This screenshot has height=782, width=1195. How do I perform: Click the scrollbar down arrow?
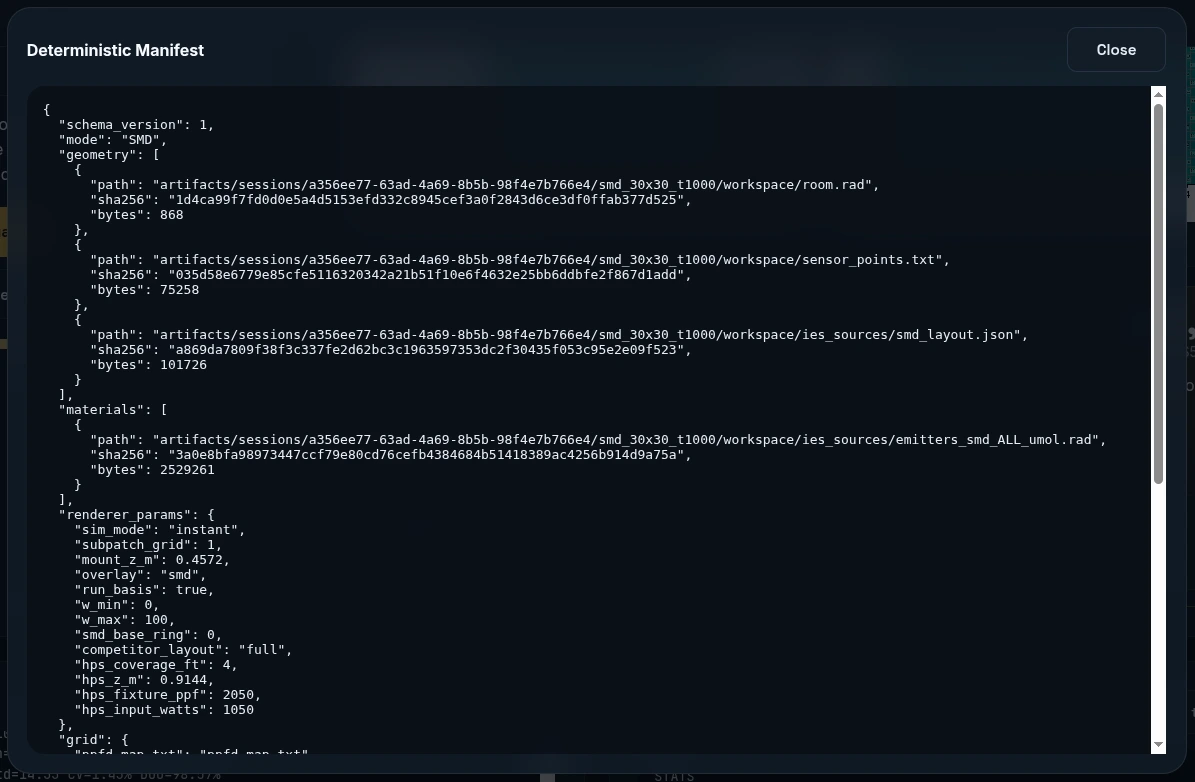click(1158, 745)
